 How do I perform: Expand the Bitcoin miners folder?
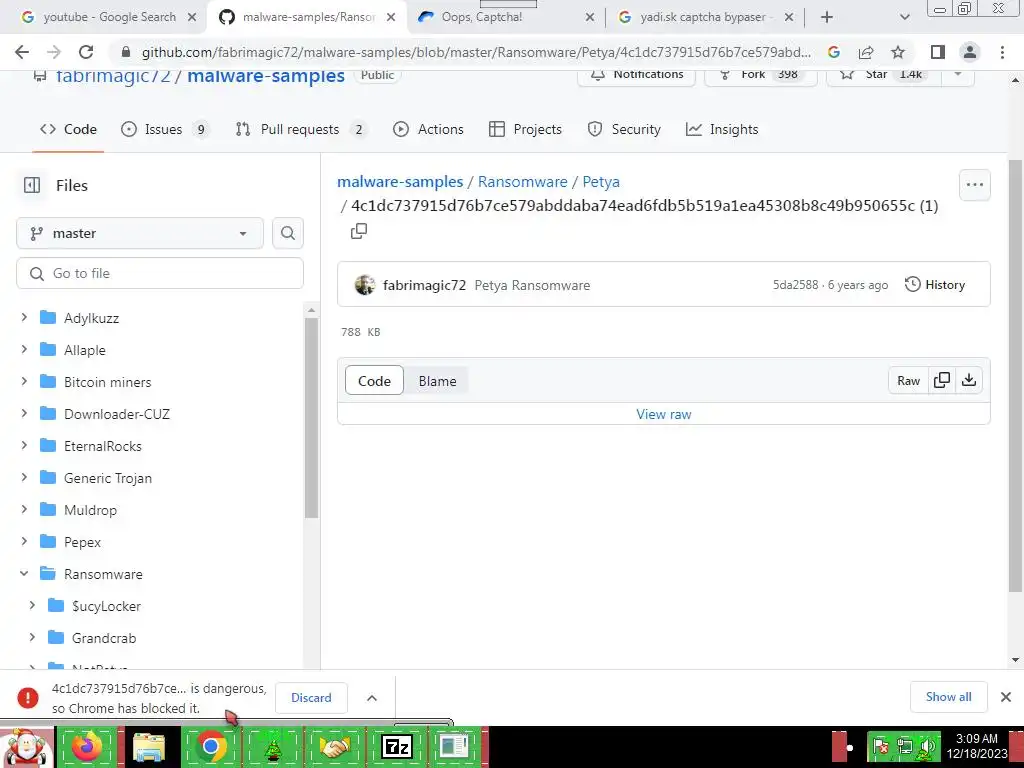point(24,382)
